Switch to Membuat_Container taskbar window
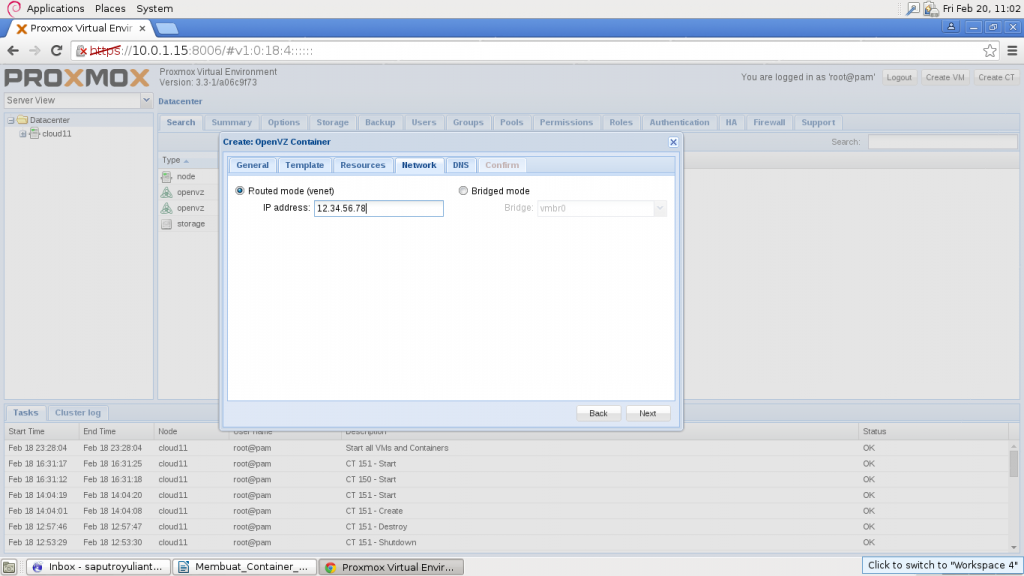The height and width of the screenshot is (576, 1024). click(x=245, y=567)
